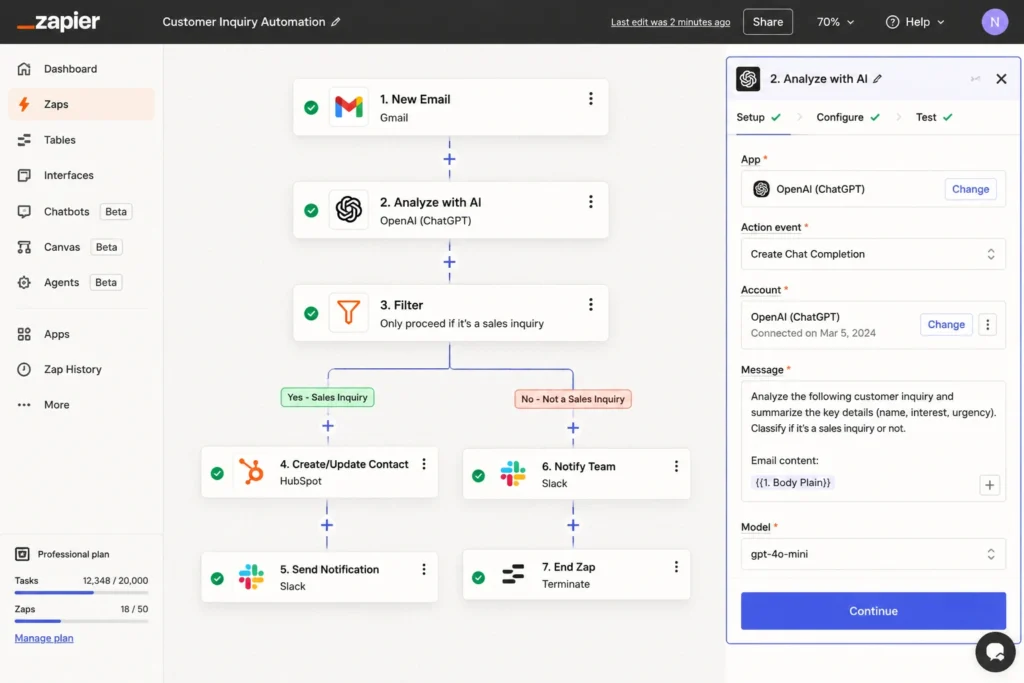Click the Yes - Sales Inquiry branch label

coord(327,397)
